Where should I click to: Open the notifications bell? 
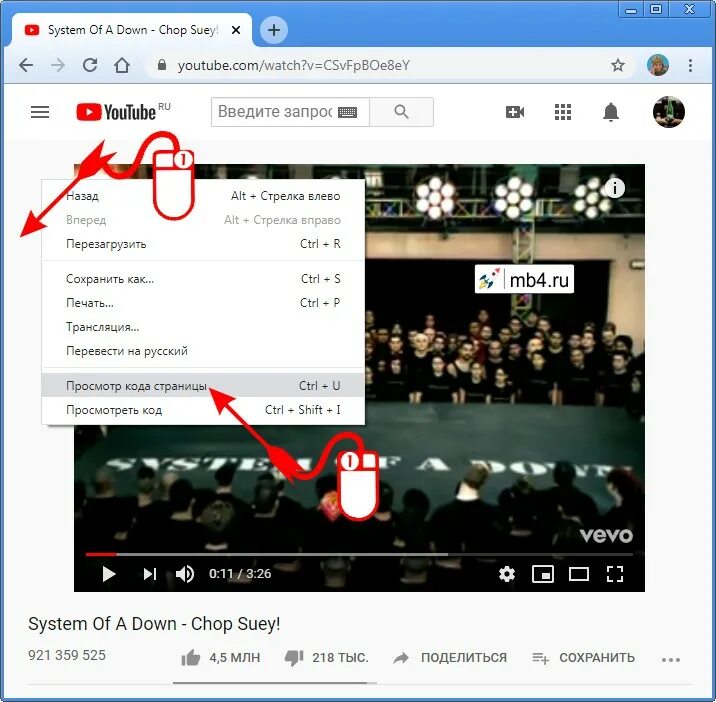[x=611, y=112]
